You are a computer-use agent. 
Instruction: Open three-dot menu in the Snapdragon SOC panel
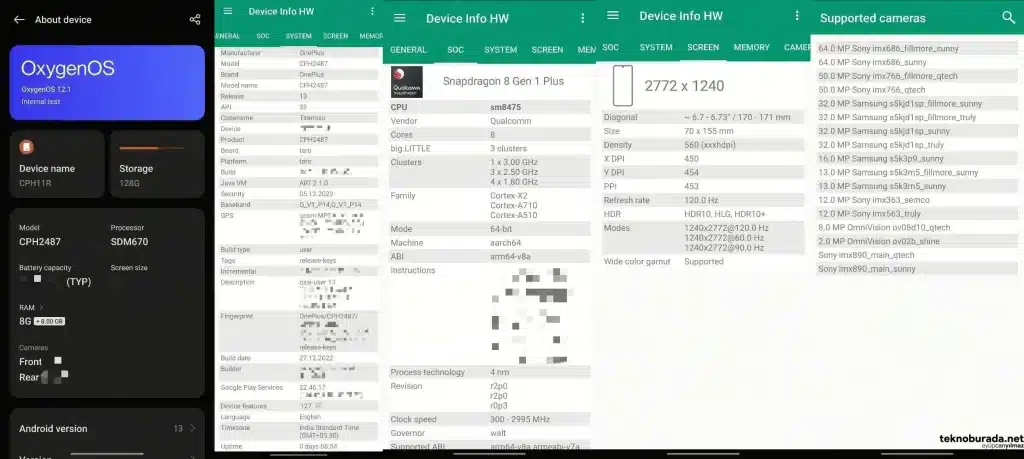point(583,18)
